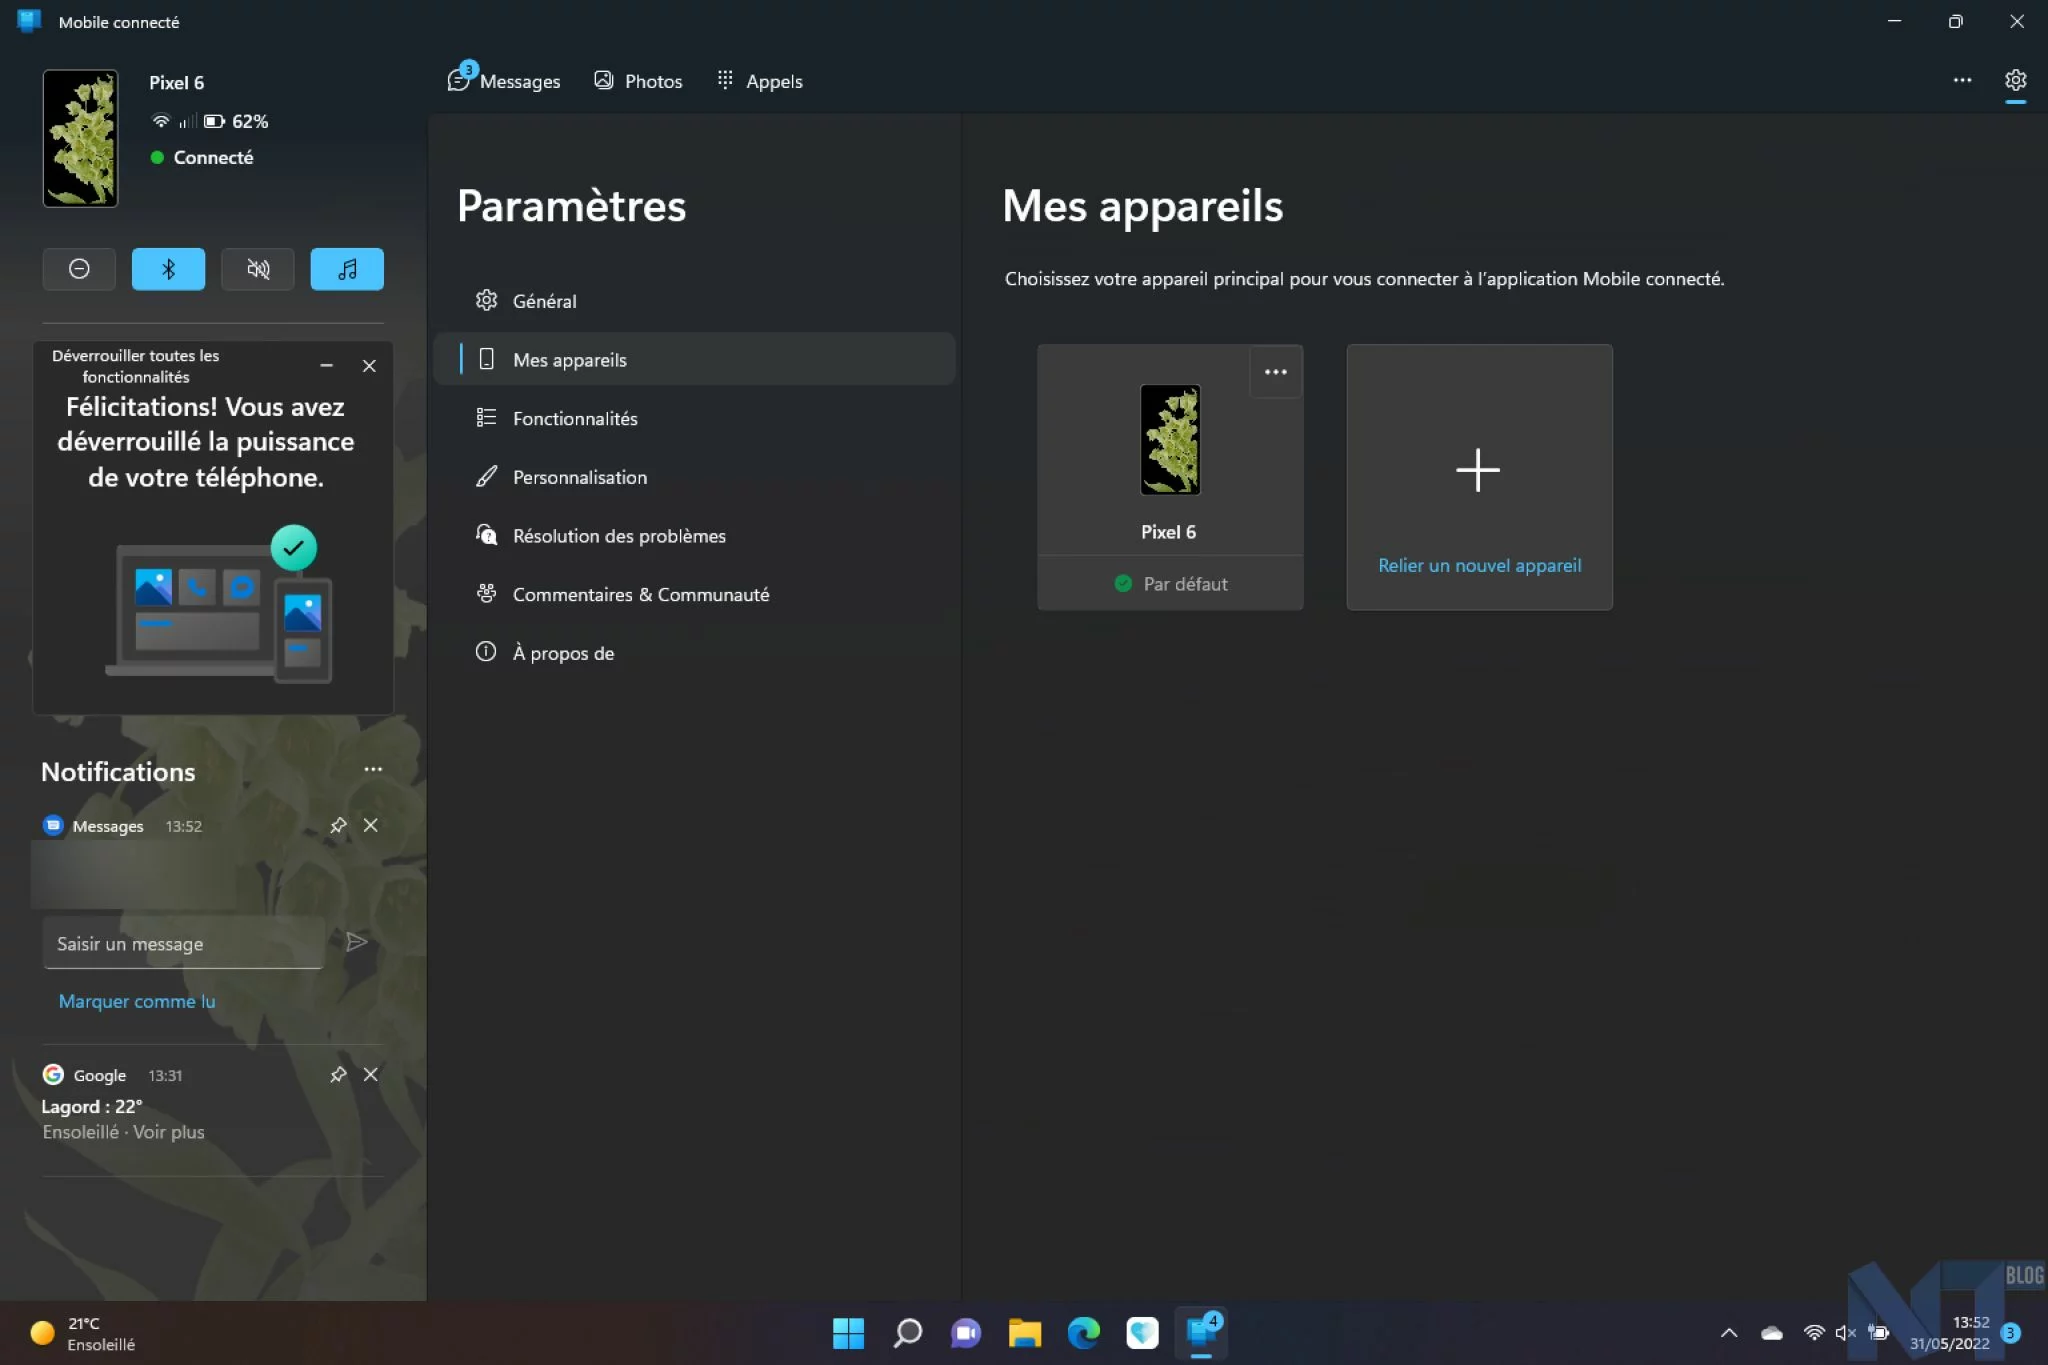This screenshot has width=2048, height=1365.
Task: Open Pixel 6 device options menu
Action: coord(1275,372)
